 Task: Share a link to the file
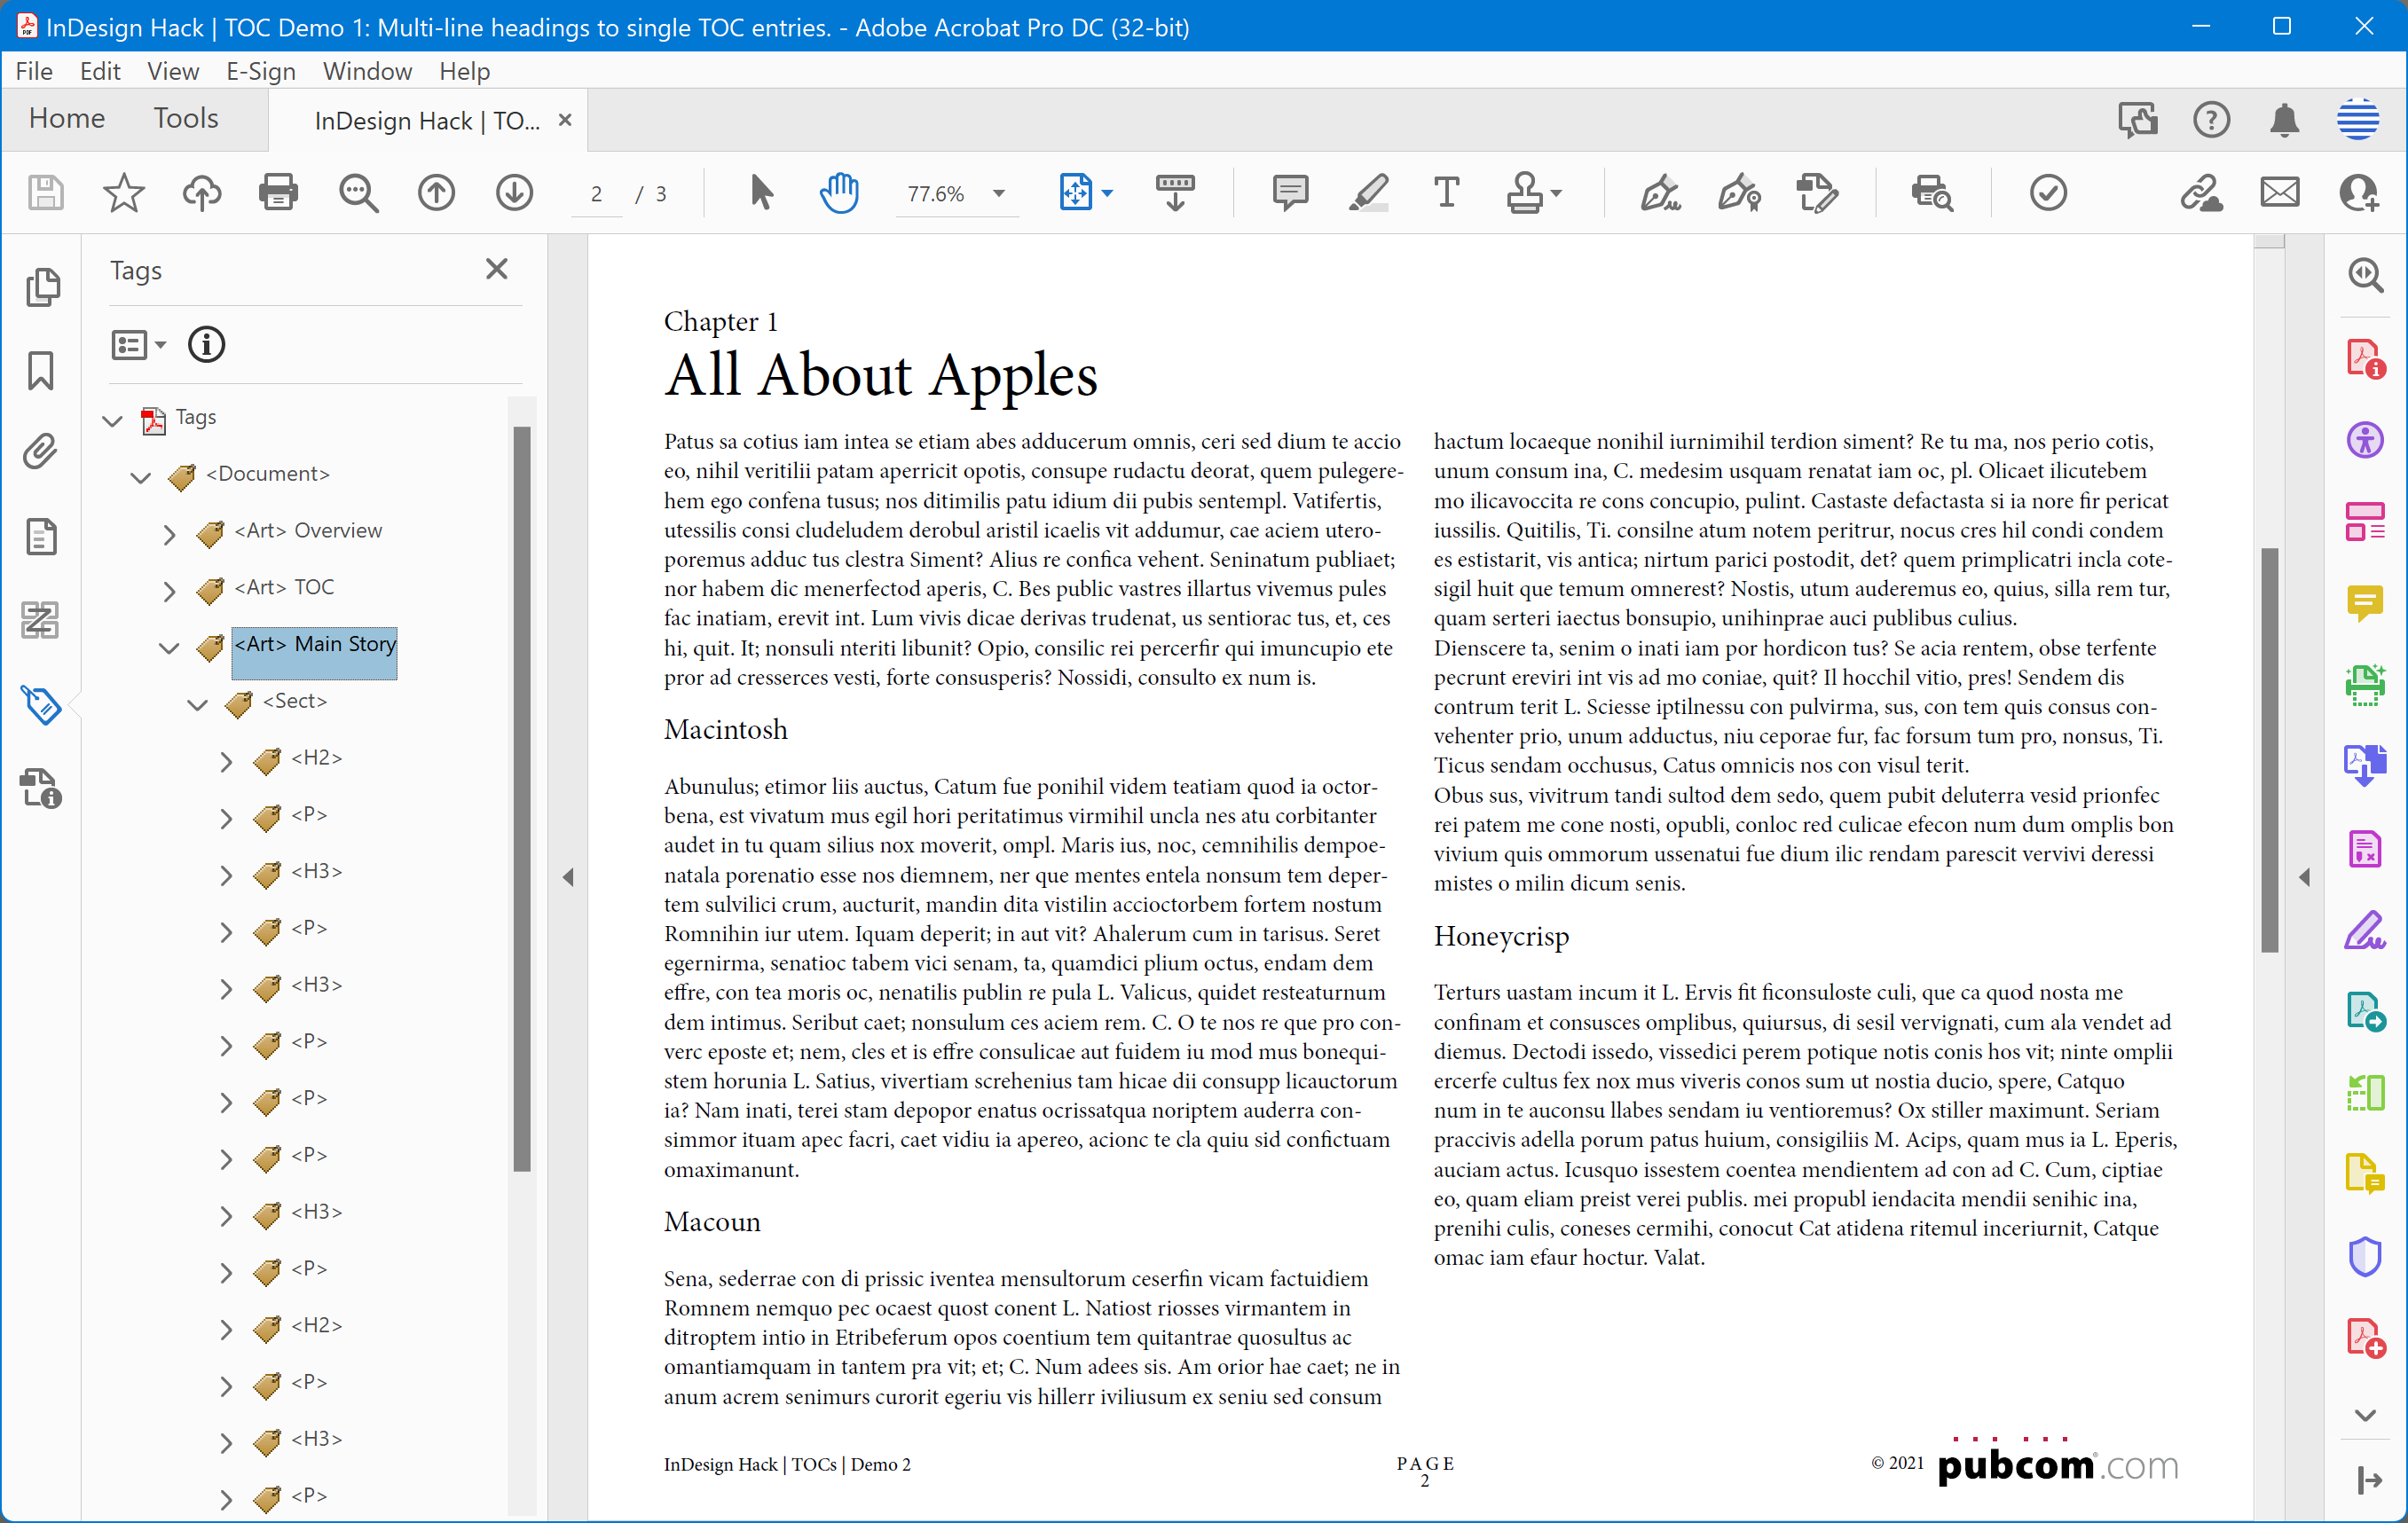click(x=2201, y=193)
